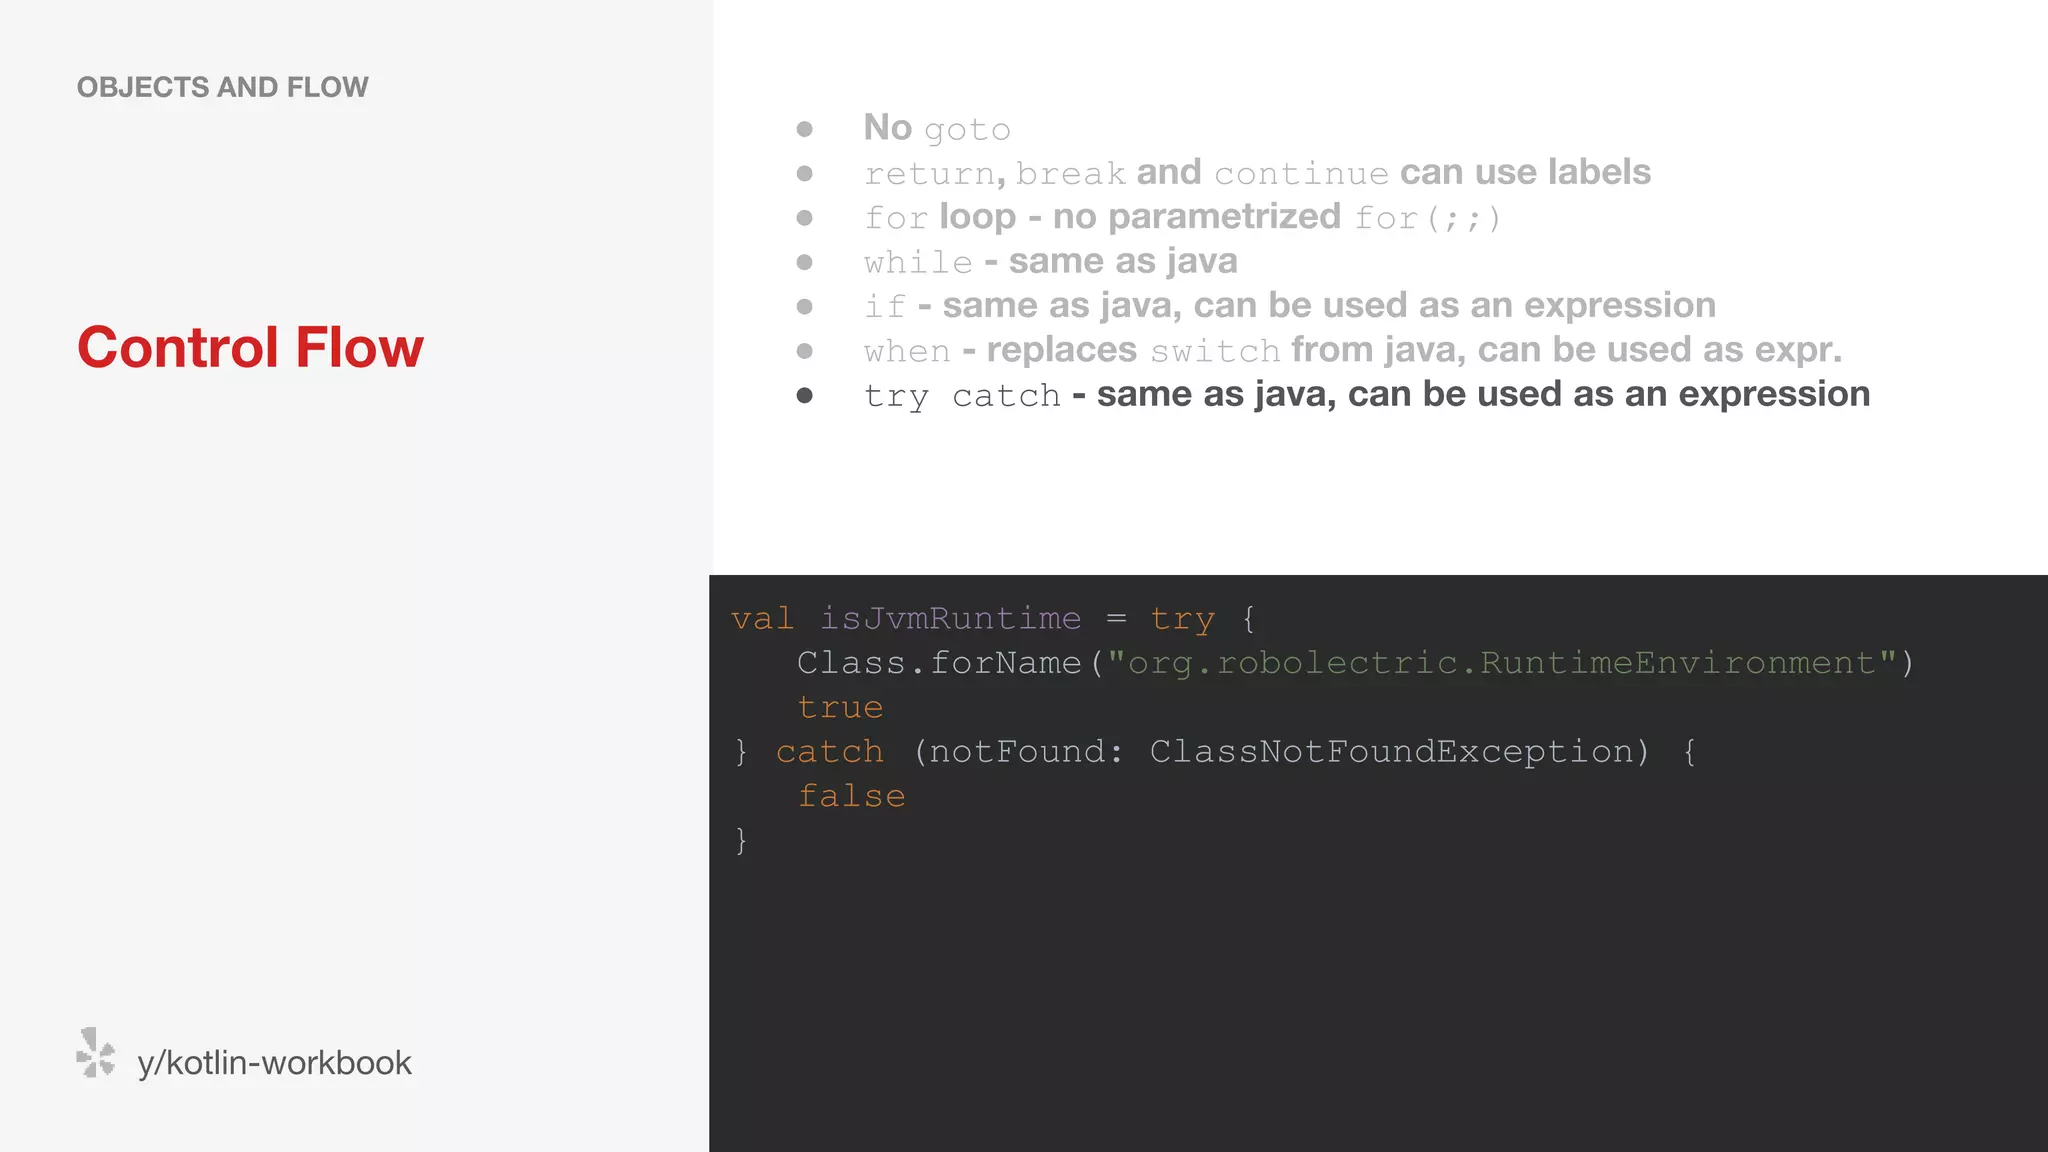Image resolution: width=2048 pixels, height=1152 pixels.
Task: Click the "while - same as java" bullet
Action: pos(1050,261)
